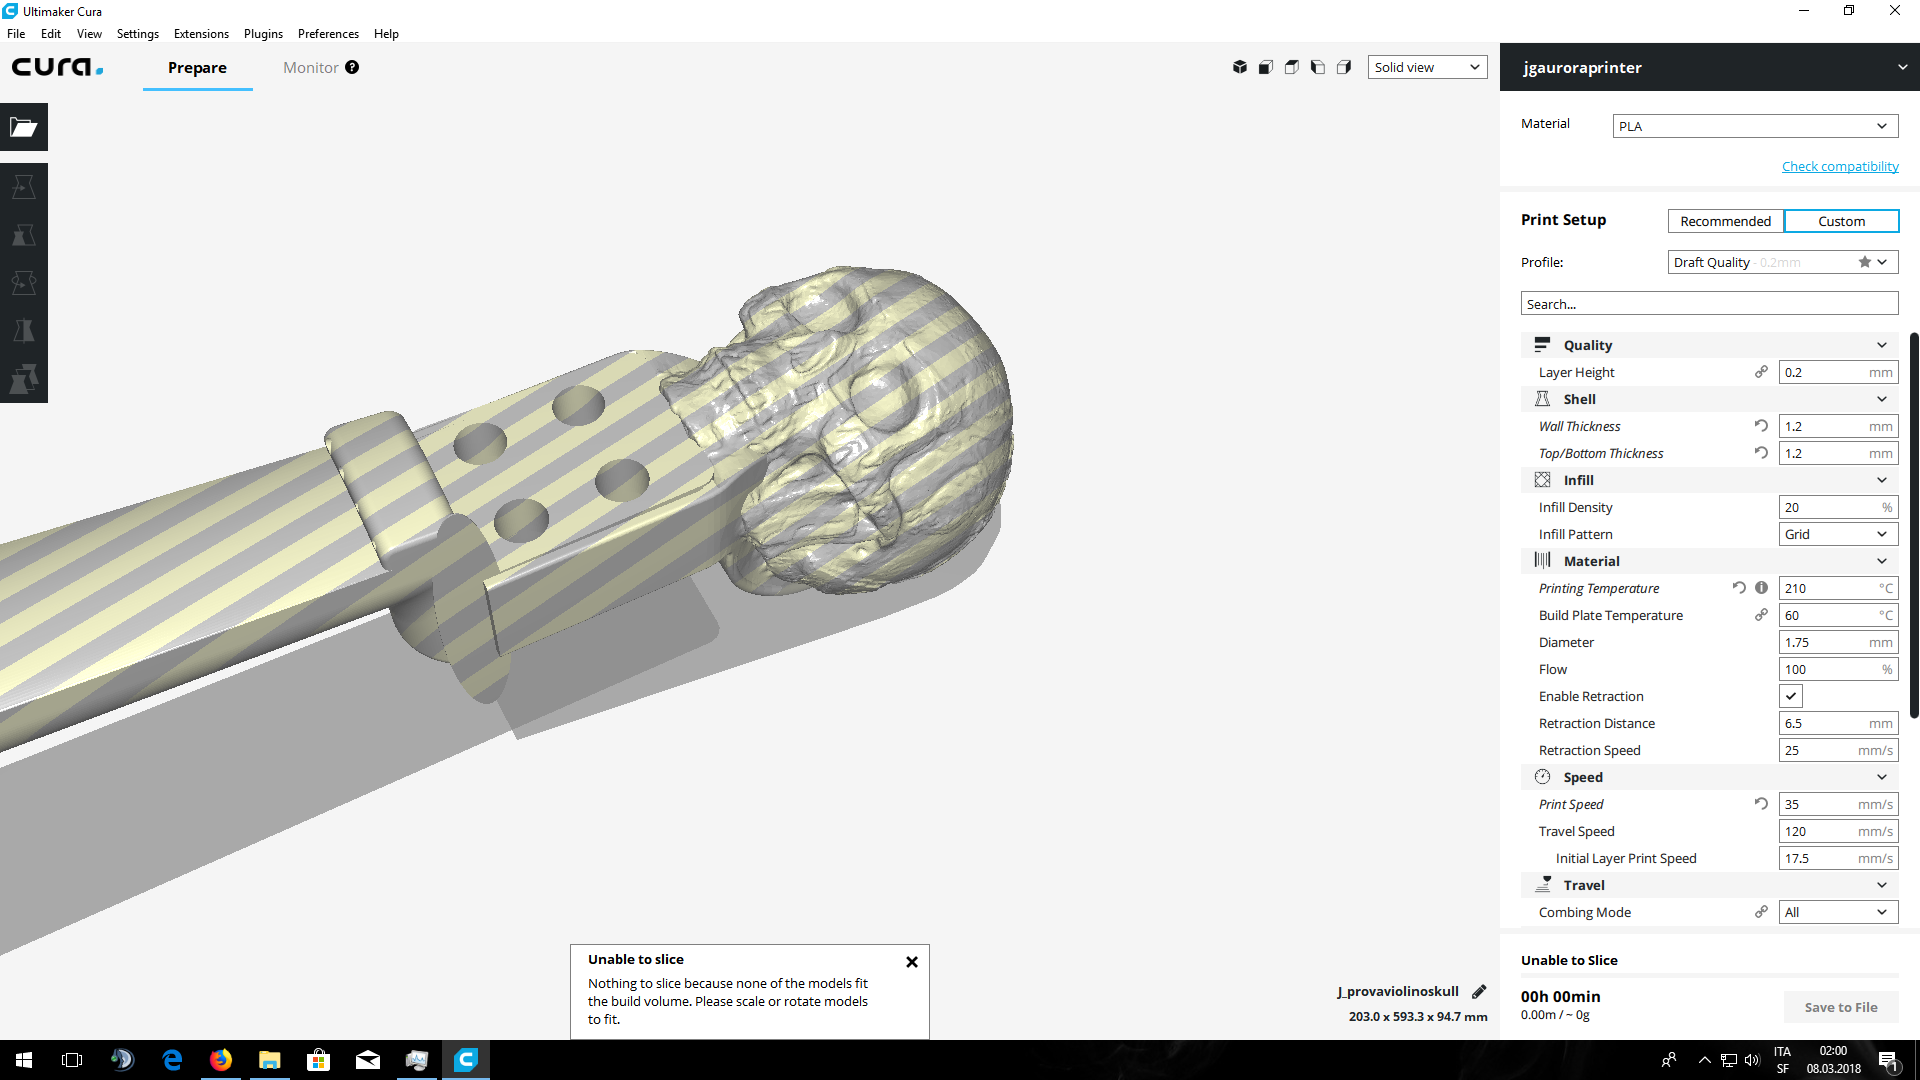Open the Solid view mode dropdown
Viewport: 1920px width, 1080px height.
pos(1427,67)
